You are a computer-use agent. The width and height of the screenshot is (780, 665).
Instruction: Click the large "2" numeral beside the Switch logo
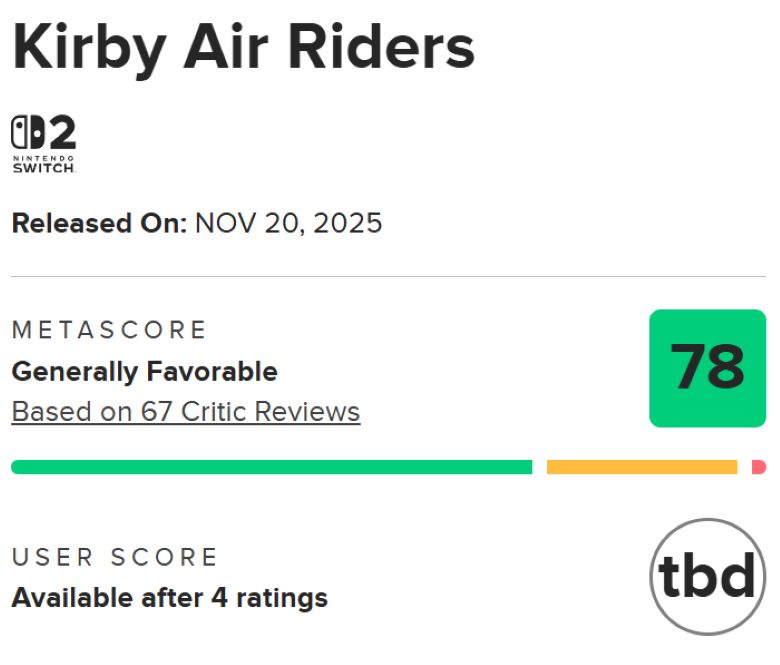click(62, 133)
